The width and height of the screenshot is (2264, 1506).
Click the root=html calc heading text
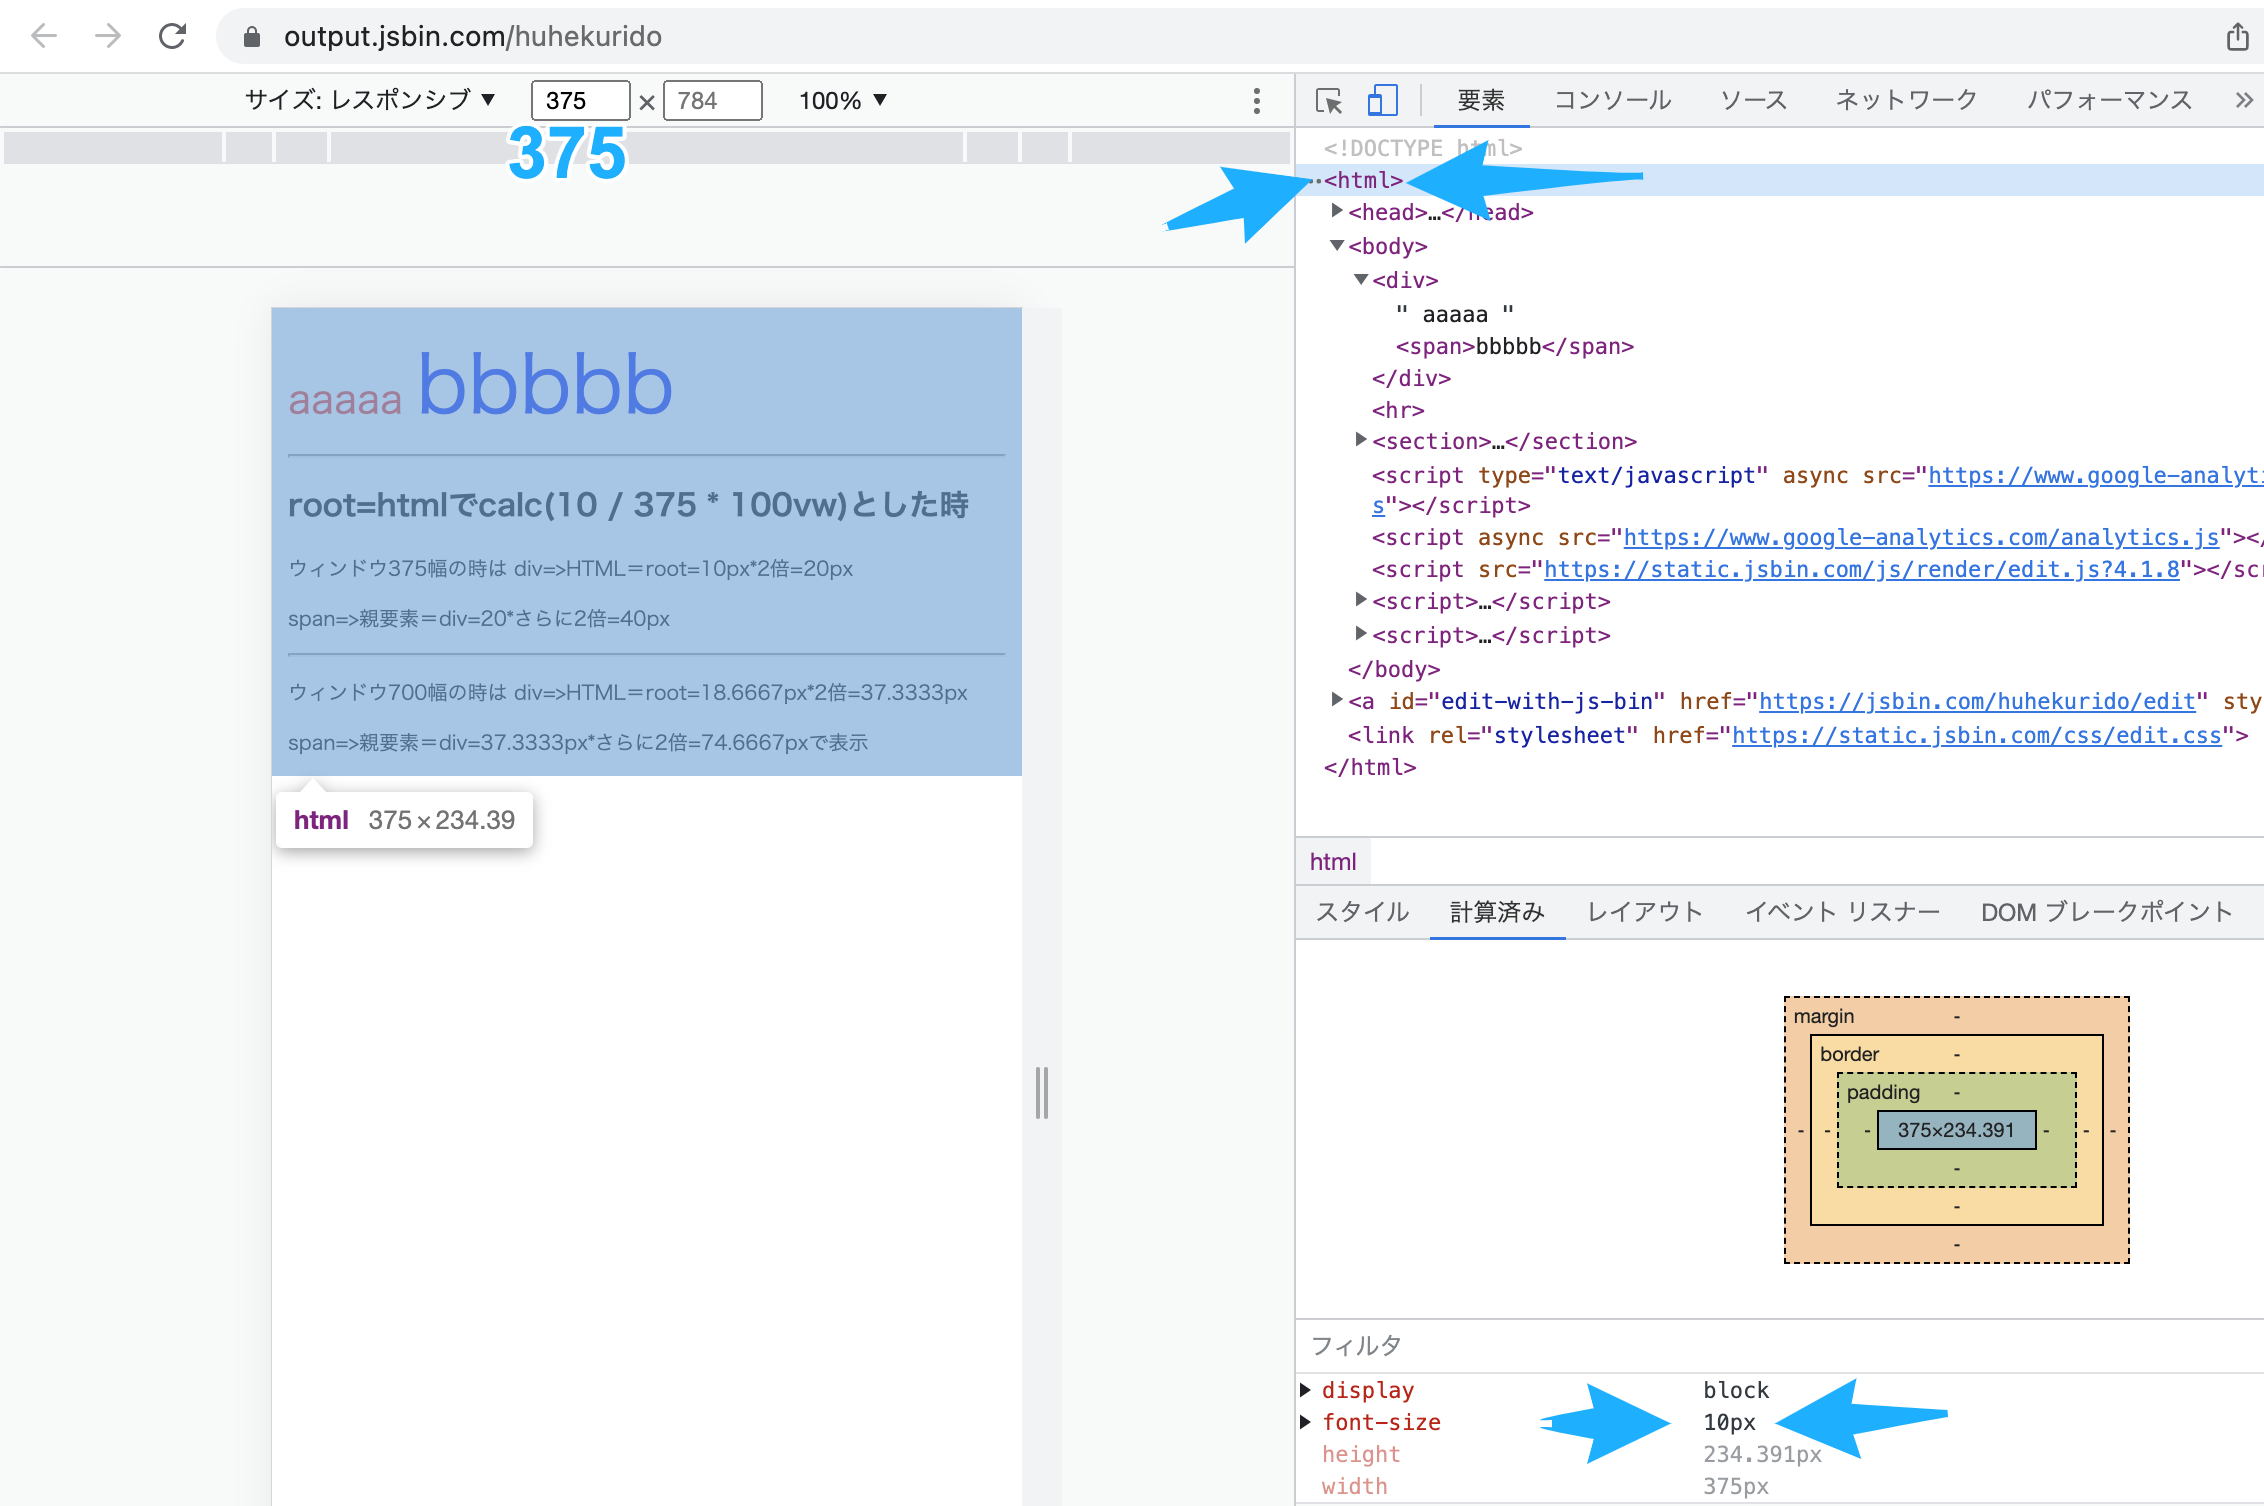coord(628,505)
